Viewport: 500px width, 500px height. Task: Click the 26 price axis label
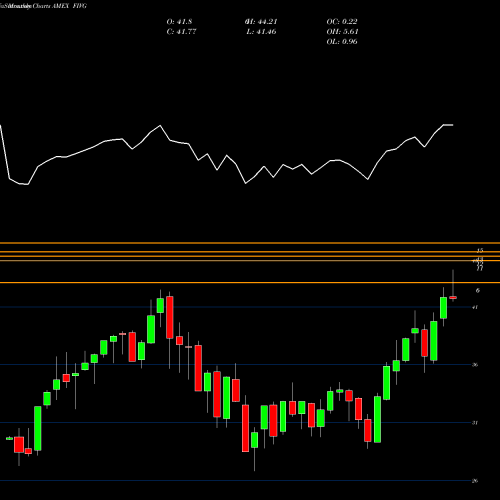475,481
